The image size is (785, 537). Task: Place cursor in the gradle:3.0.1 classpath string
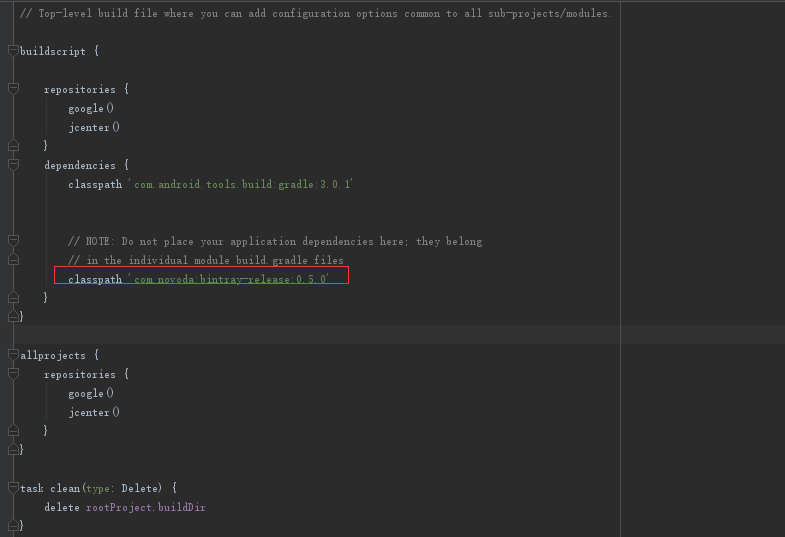click(x=240, y=184)
